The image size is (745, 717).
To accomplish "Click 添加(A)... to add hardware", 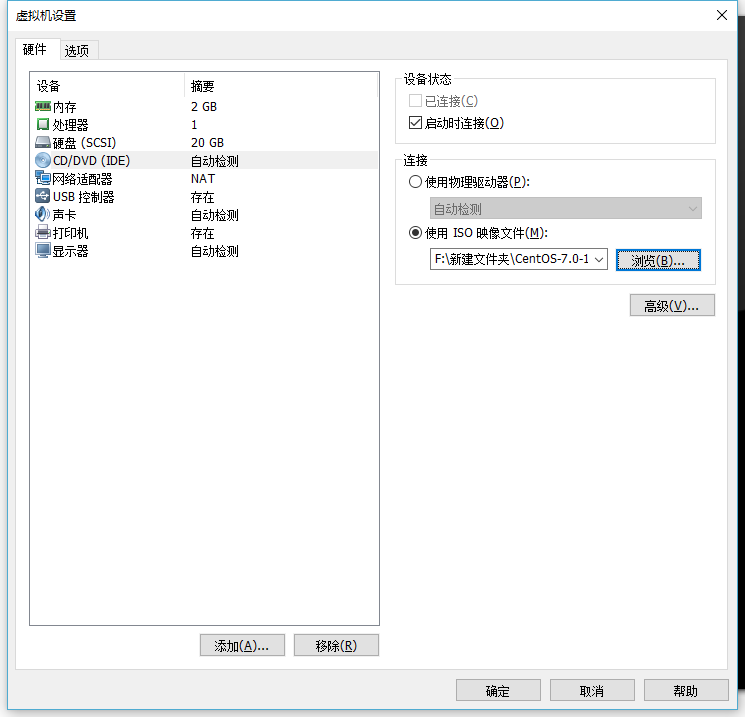I will [x=242, y=645].
